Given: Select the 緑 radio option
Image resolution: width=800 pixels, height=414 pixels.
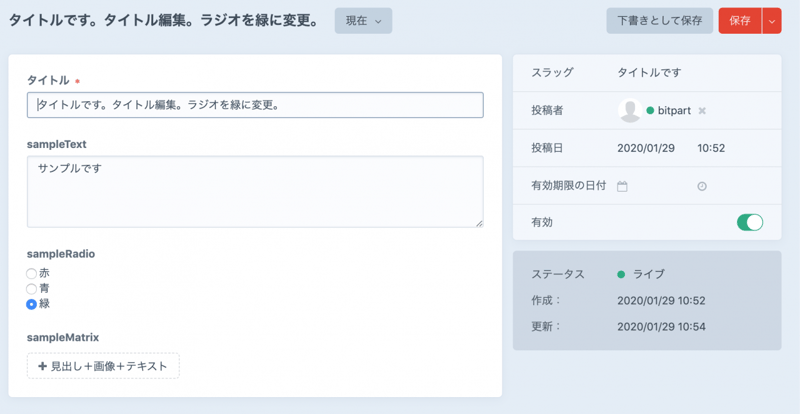Looking at the screenshot, I should point(32,303).
